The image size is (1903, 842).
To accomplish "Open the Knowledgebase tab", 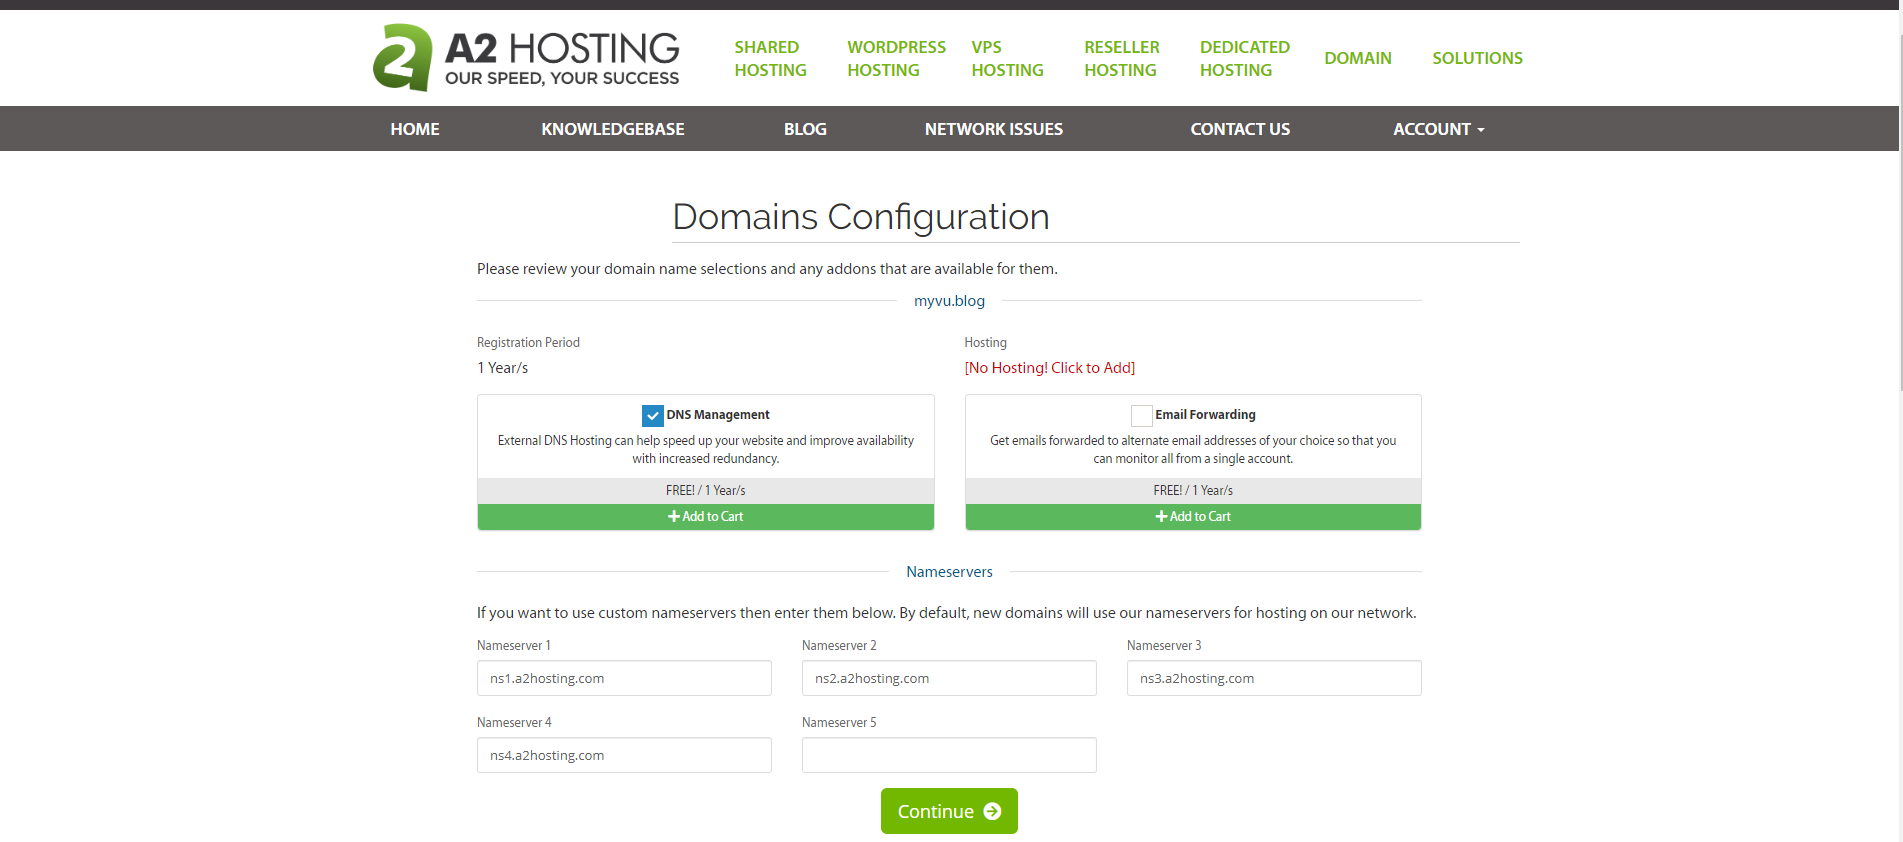I will pyautogui.click(x=612, y=129).
